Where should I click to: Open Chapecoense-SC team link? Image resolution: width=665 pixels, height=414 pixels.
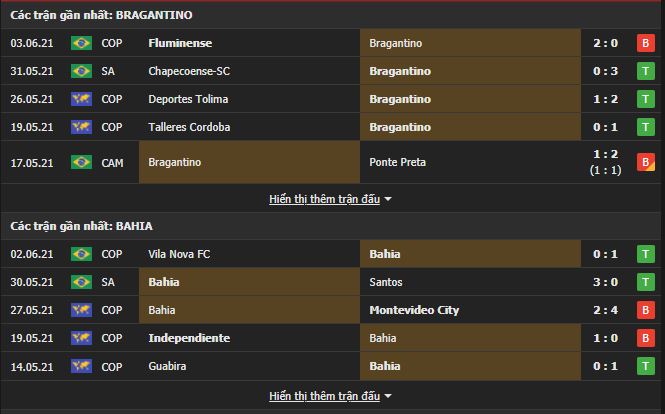[x=187, y=71]
